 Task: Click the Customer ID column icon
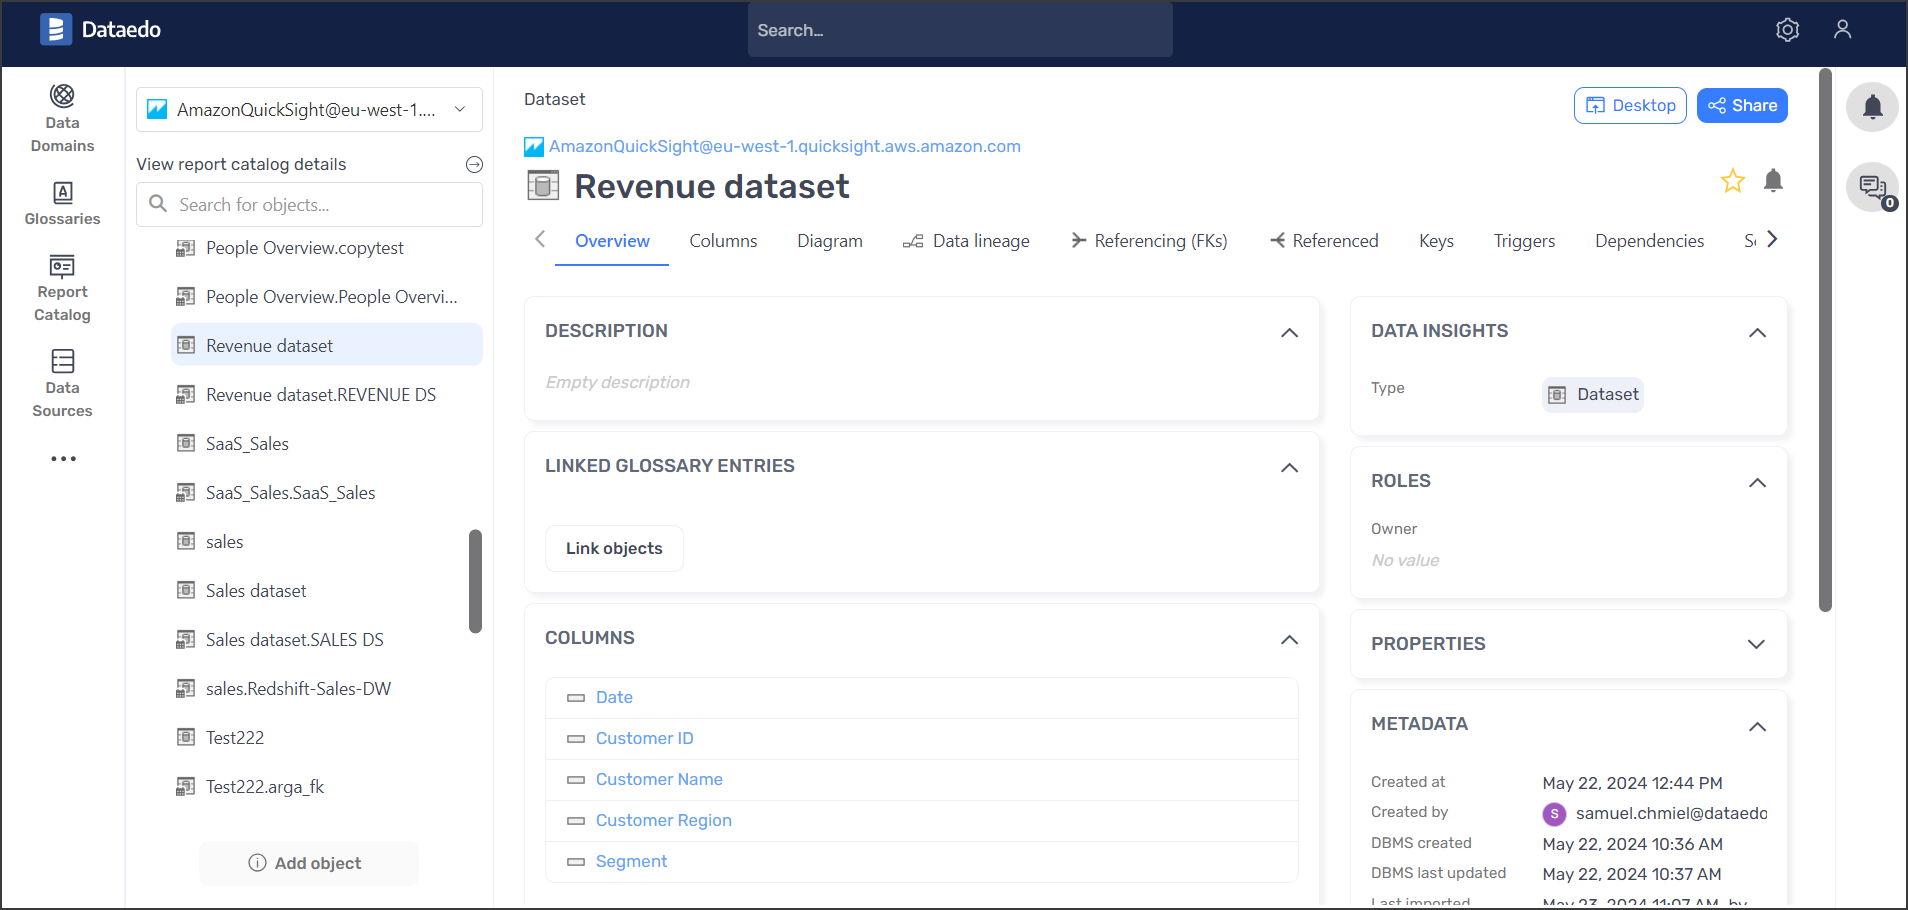point(575,739)
